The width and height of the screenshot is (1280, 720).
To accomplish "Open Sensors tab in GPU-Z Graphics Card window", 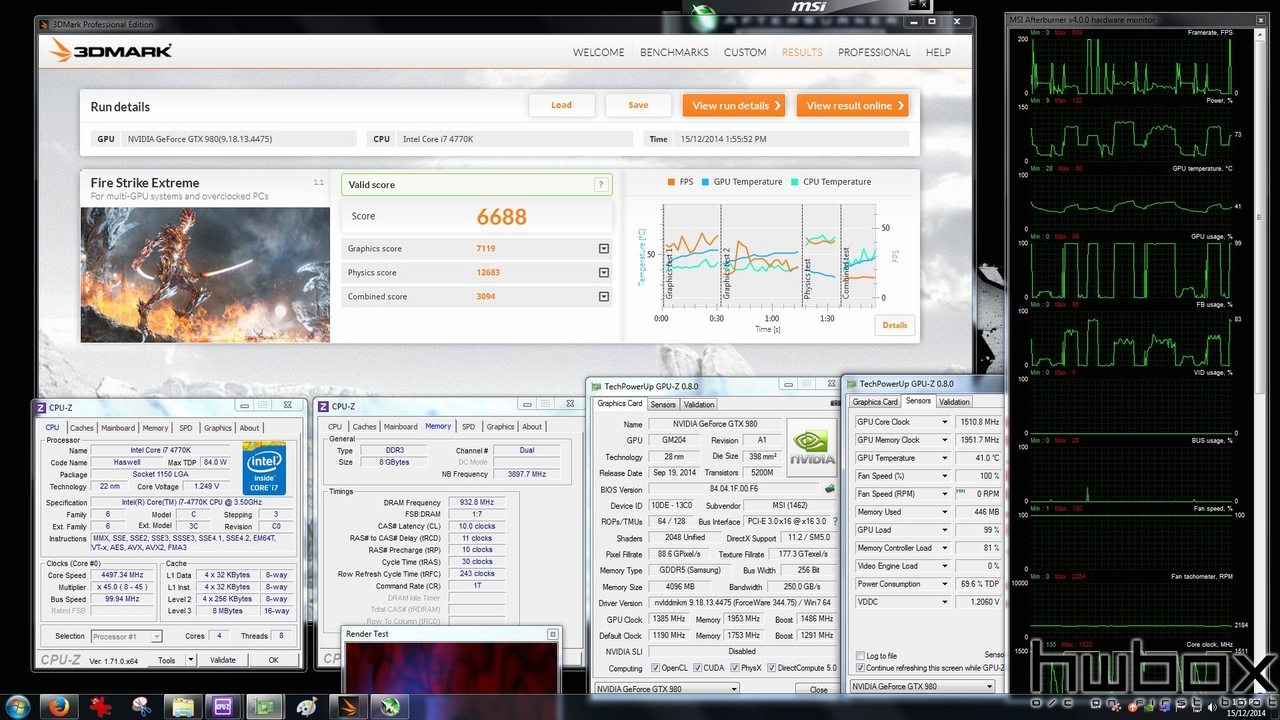I will 662,404.
